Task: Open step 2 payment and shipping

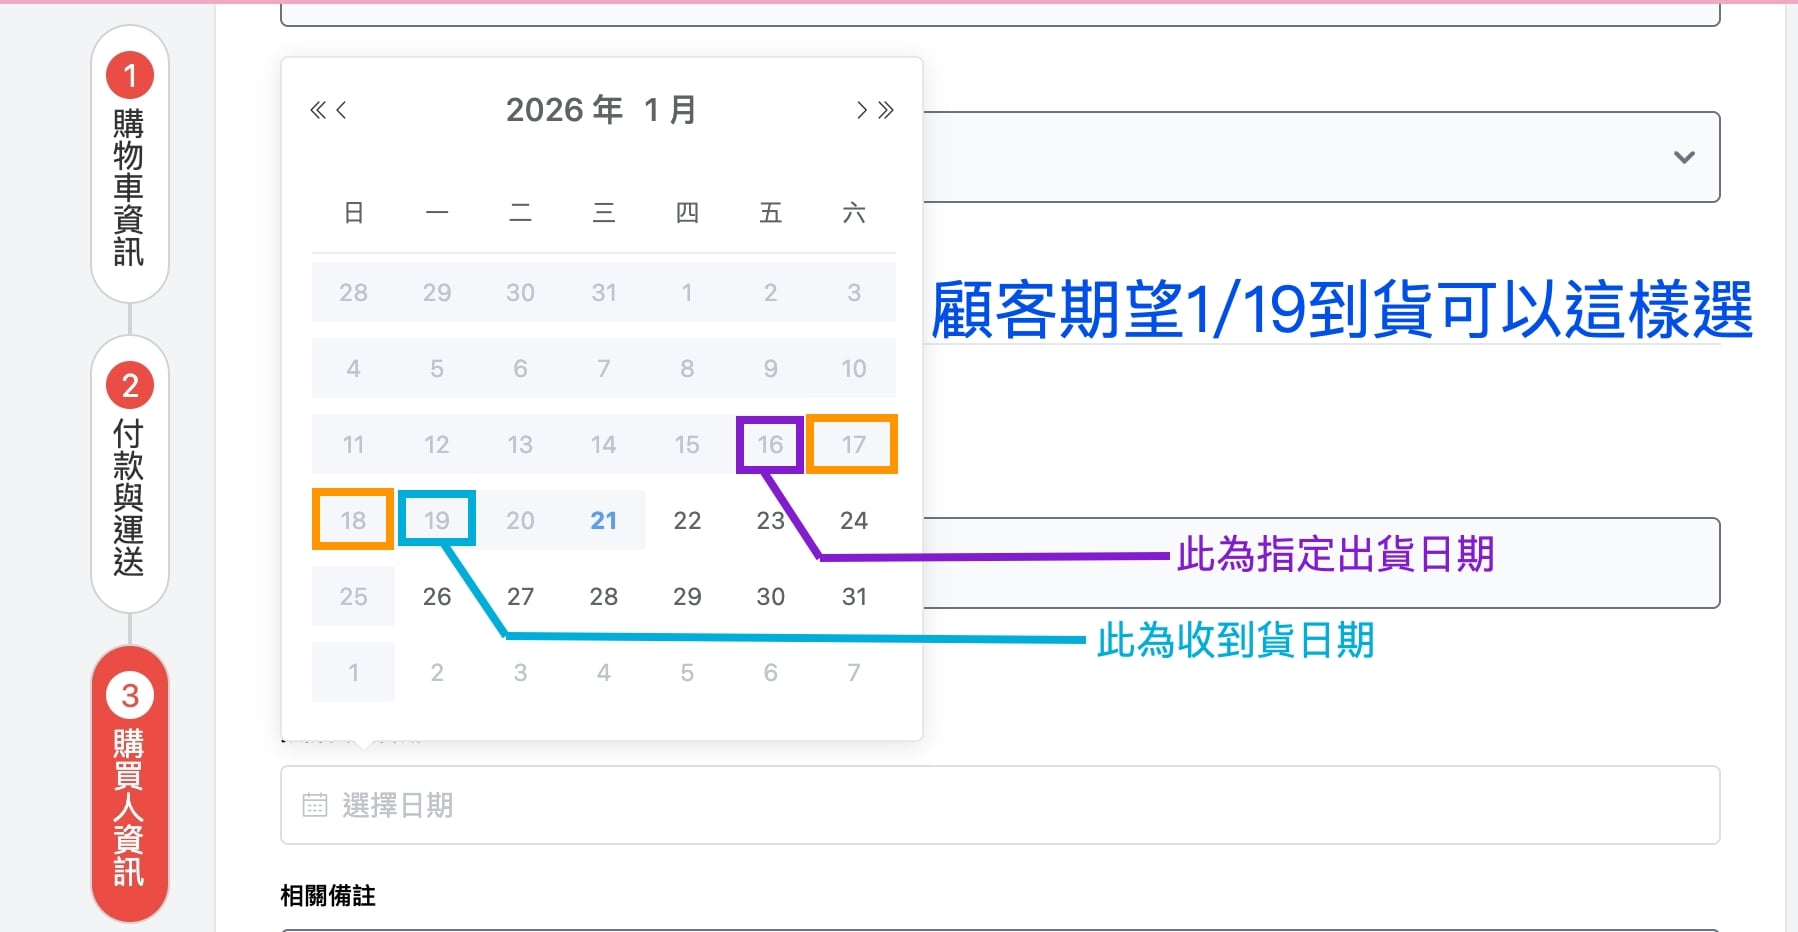Action: click(x=130, y=473)
